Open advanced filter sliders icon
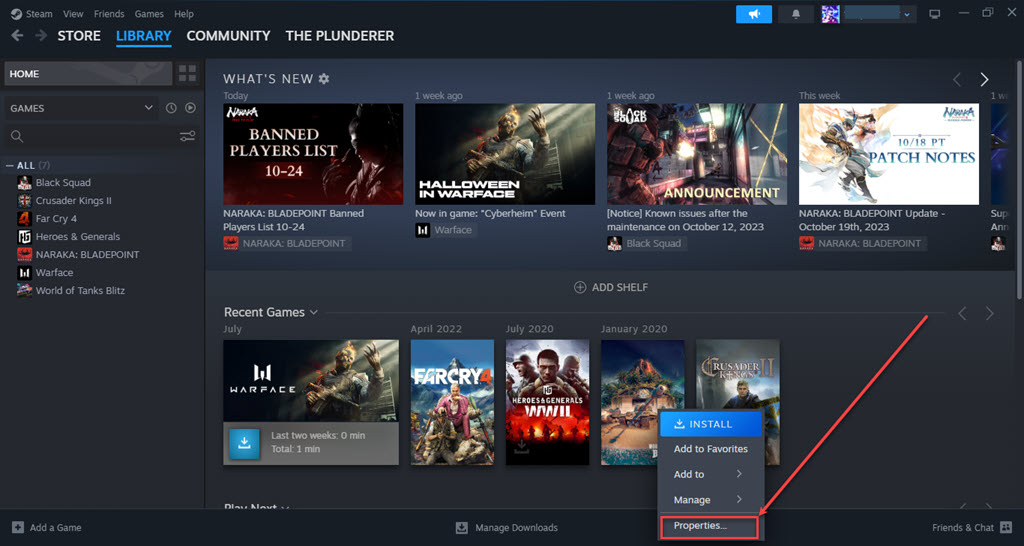Viewport: 1024px width, 546px height. tap(187, 136)
